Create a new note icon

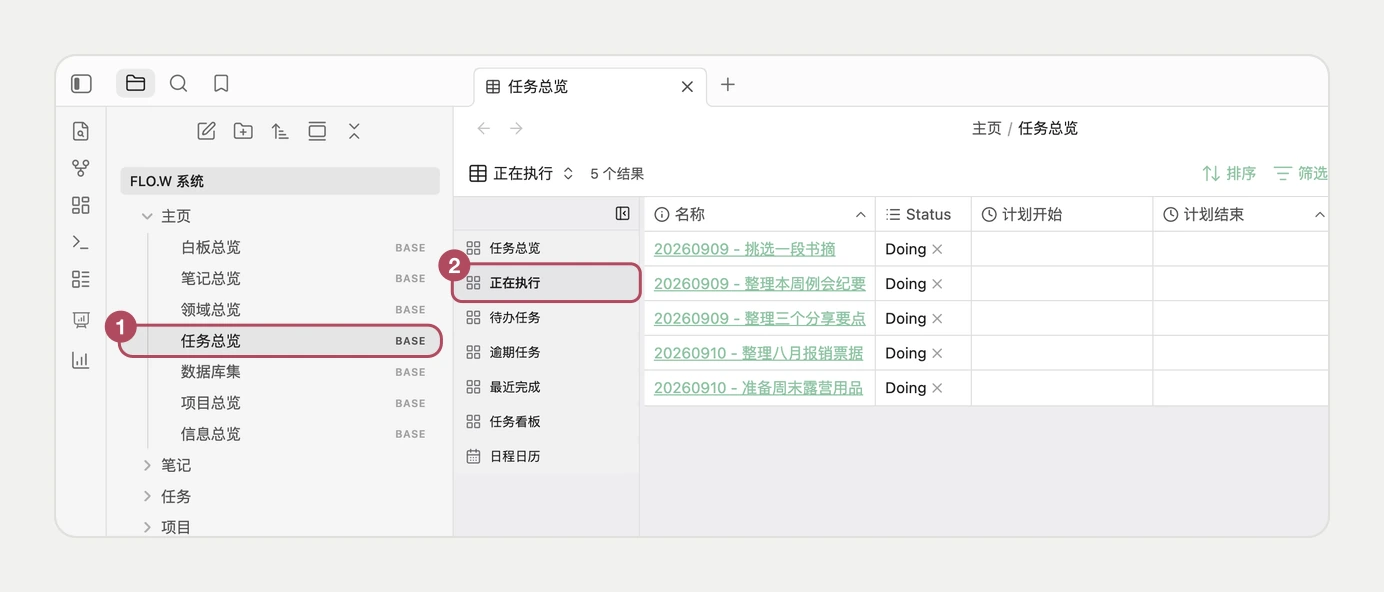click(206, 131)
